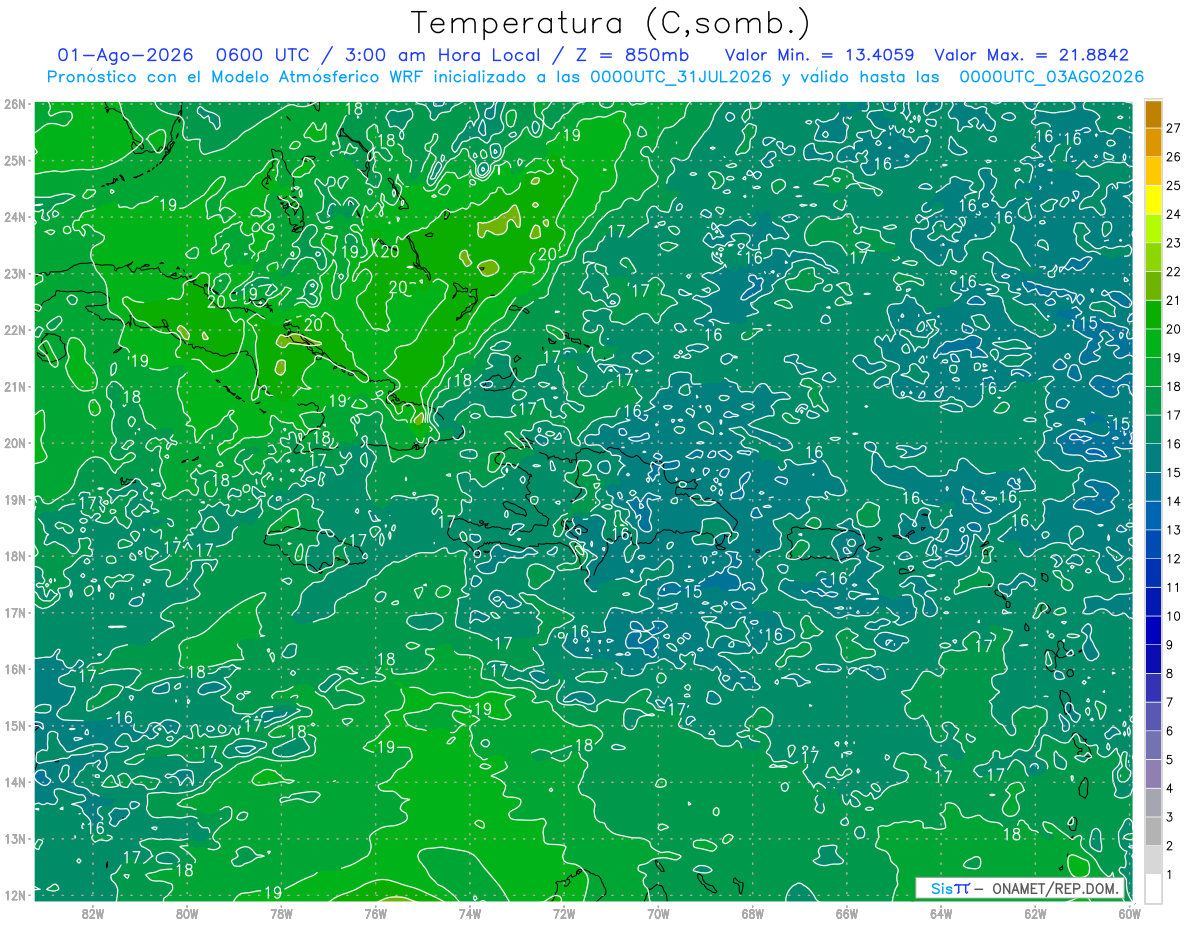This screenshot has height=927, width=1200.
Task: Click 'Valor Min. = 13.4059' value
Action: [819, 56]
